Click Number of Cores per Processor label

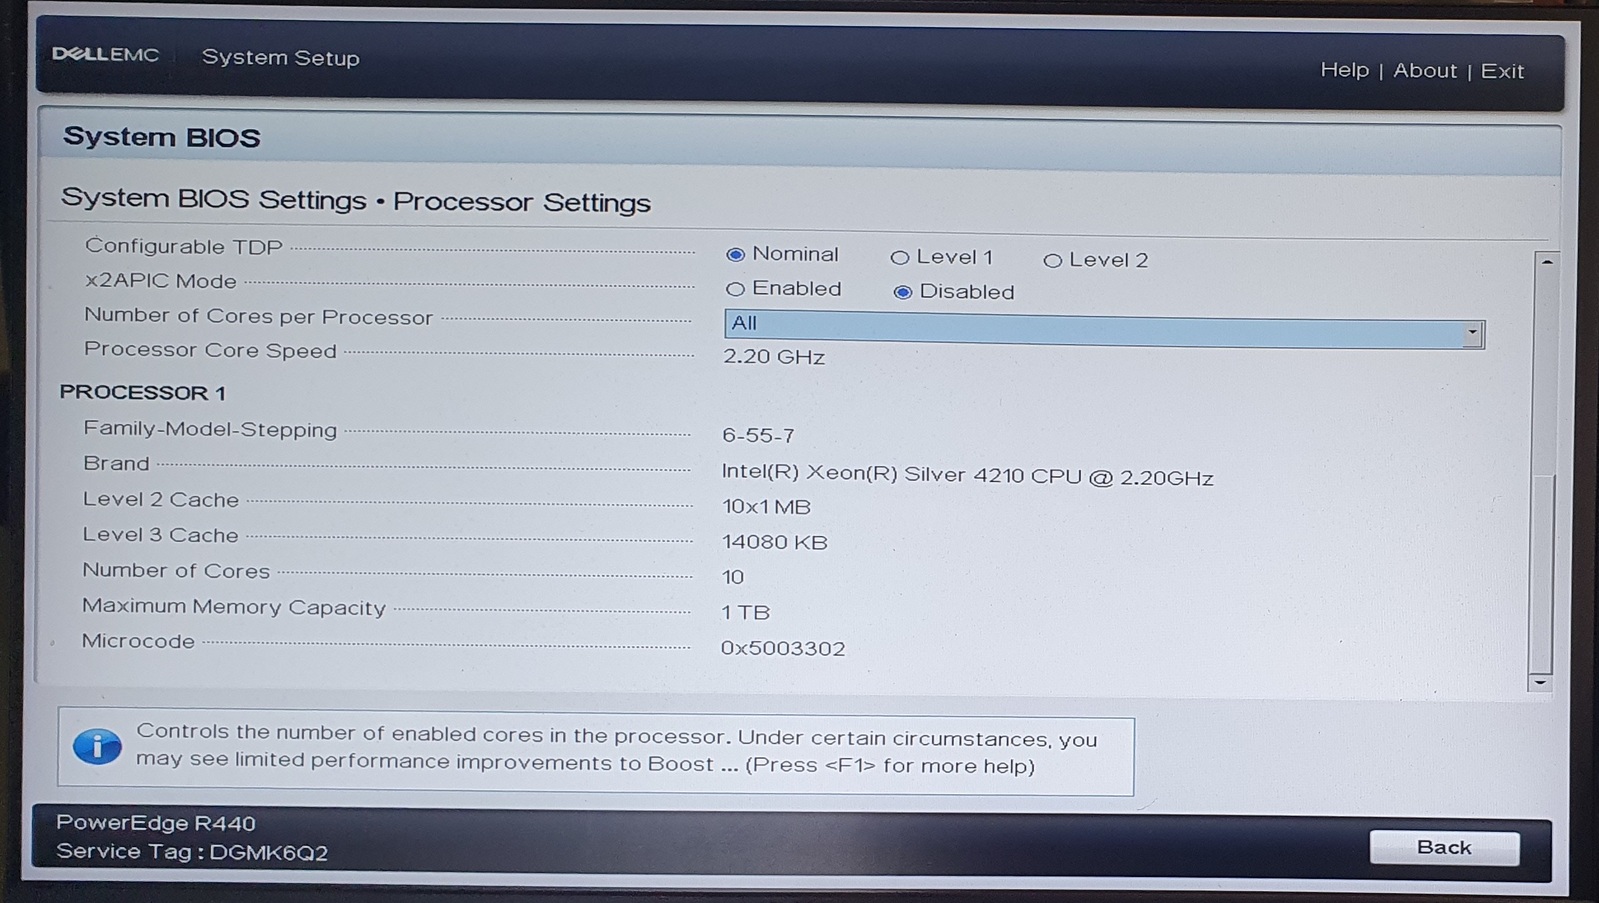(x=258, y=316)
